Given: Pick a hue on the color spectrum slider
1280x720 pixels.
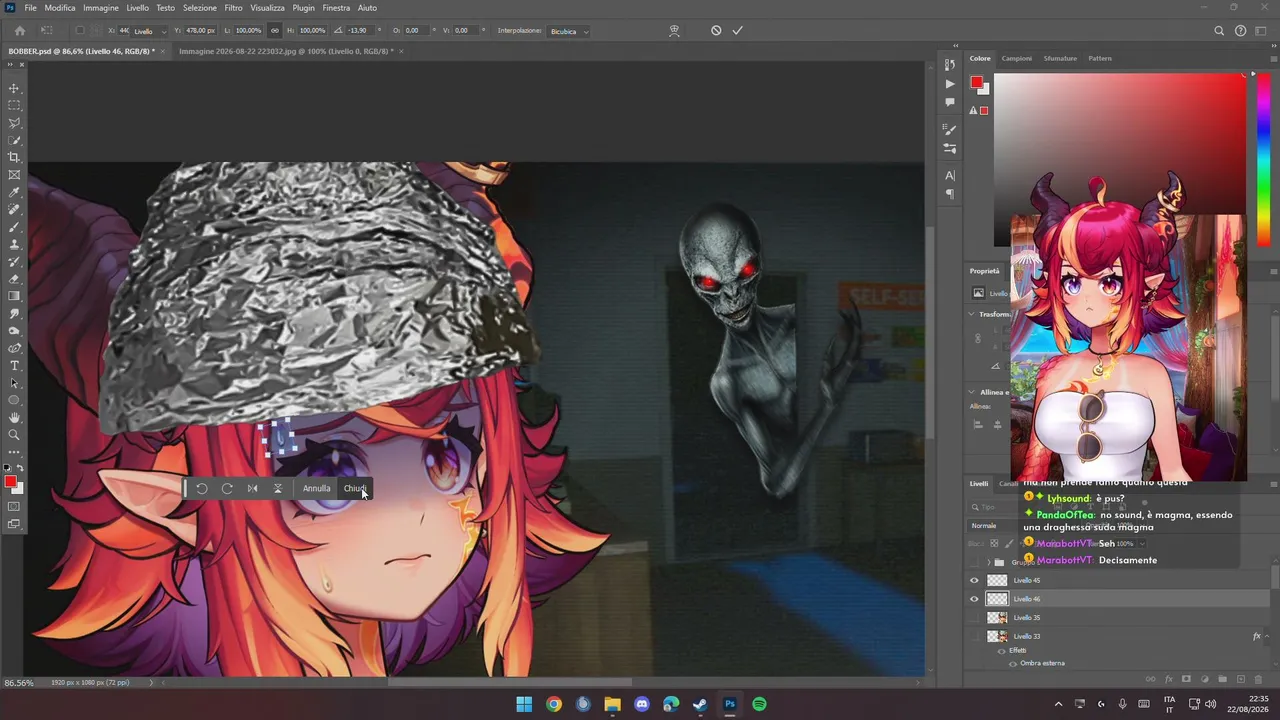Looking at the screenshot, I should (1264, 160).
